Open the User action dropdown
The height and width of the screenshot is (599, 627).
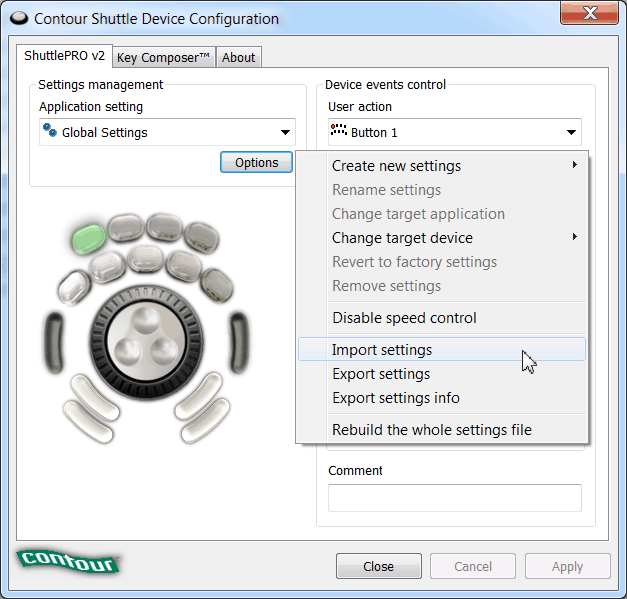(455, 132)
